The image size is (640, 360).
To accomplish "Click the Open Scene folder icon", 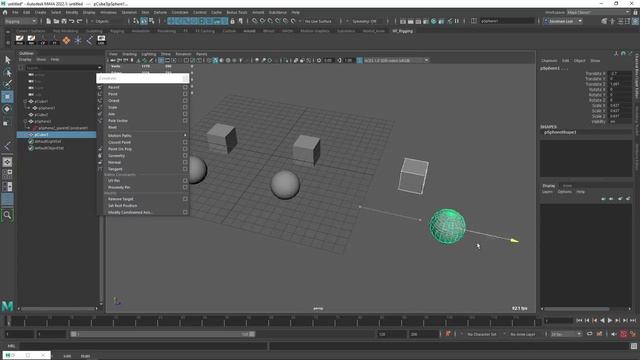I will pos(56,21).
